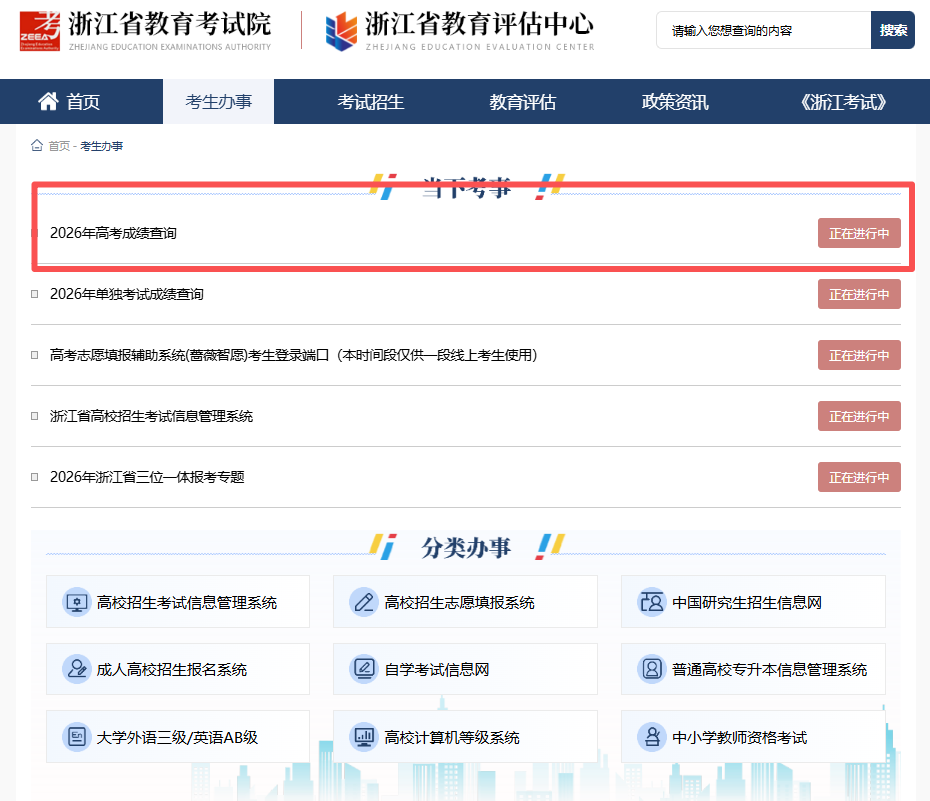Click the breadcrumb house icon

click(x=37, y=145)
